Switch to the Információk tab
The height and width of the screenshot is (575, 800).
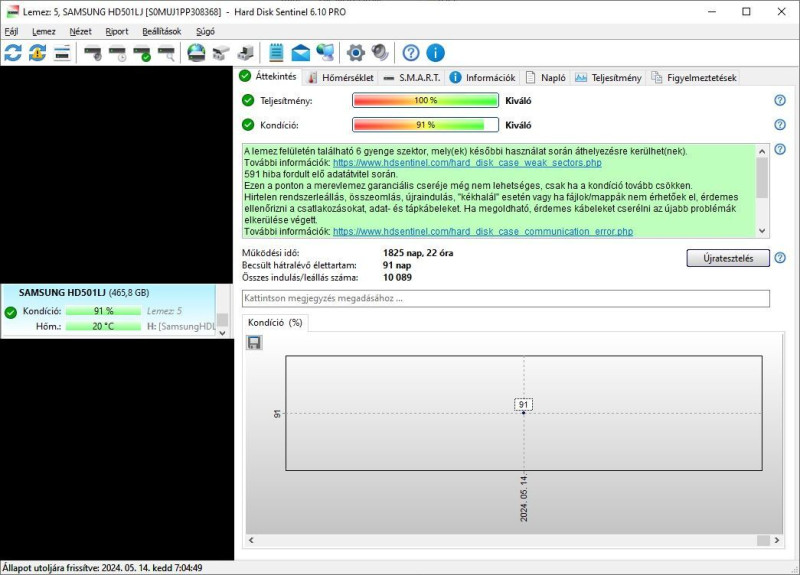click(x=483, y=78)
